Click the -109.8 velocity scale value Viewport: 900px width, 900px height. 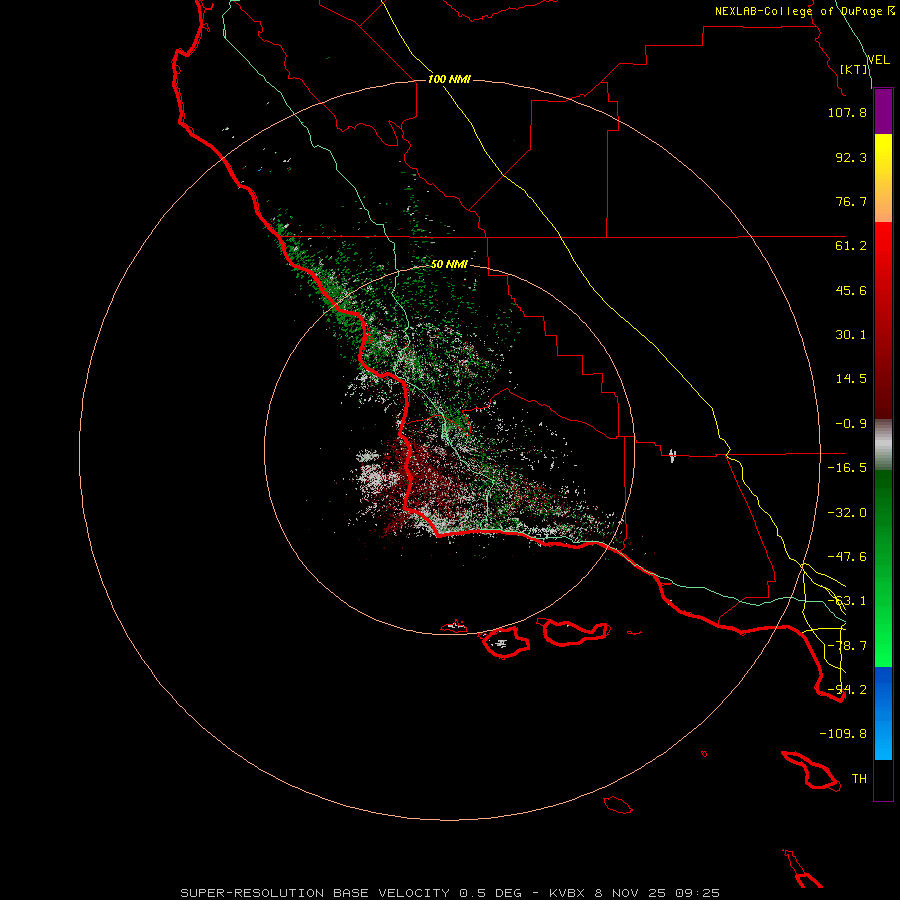click(843, 734)
